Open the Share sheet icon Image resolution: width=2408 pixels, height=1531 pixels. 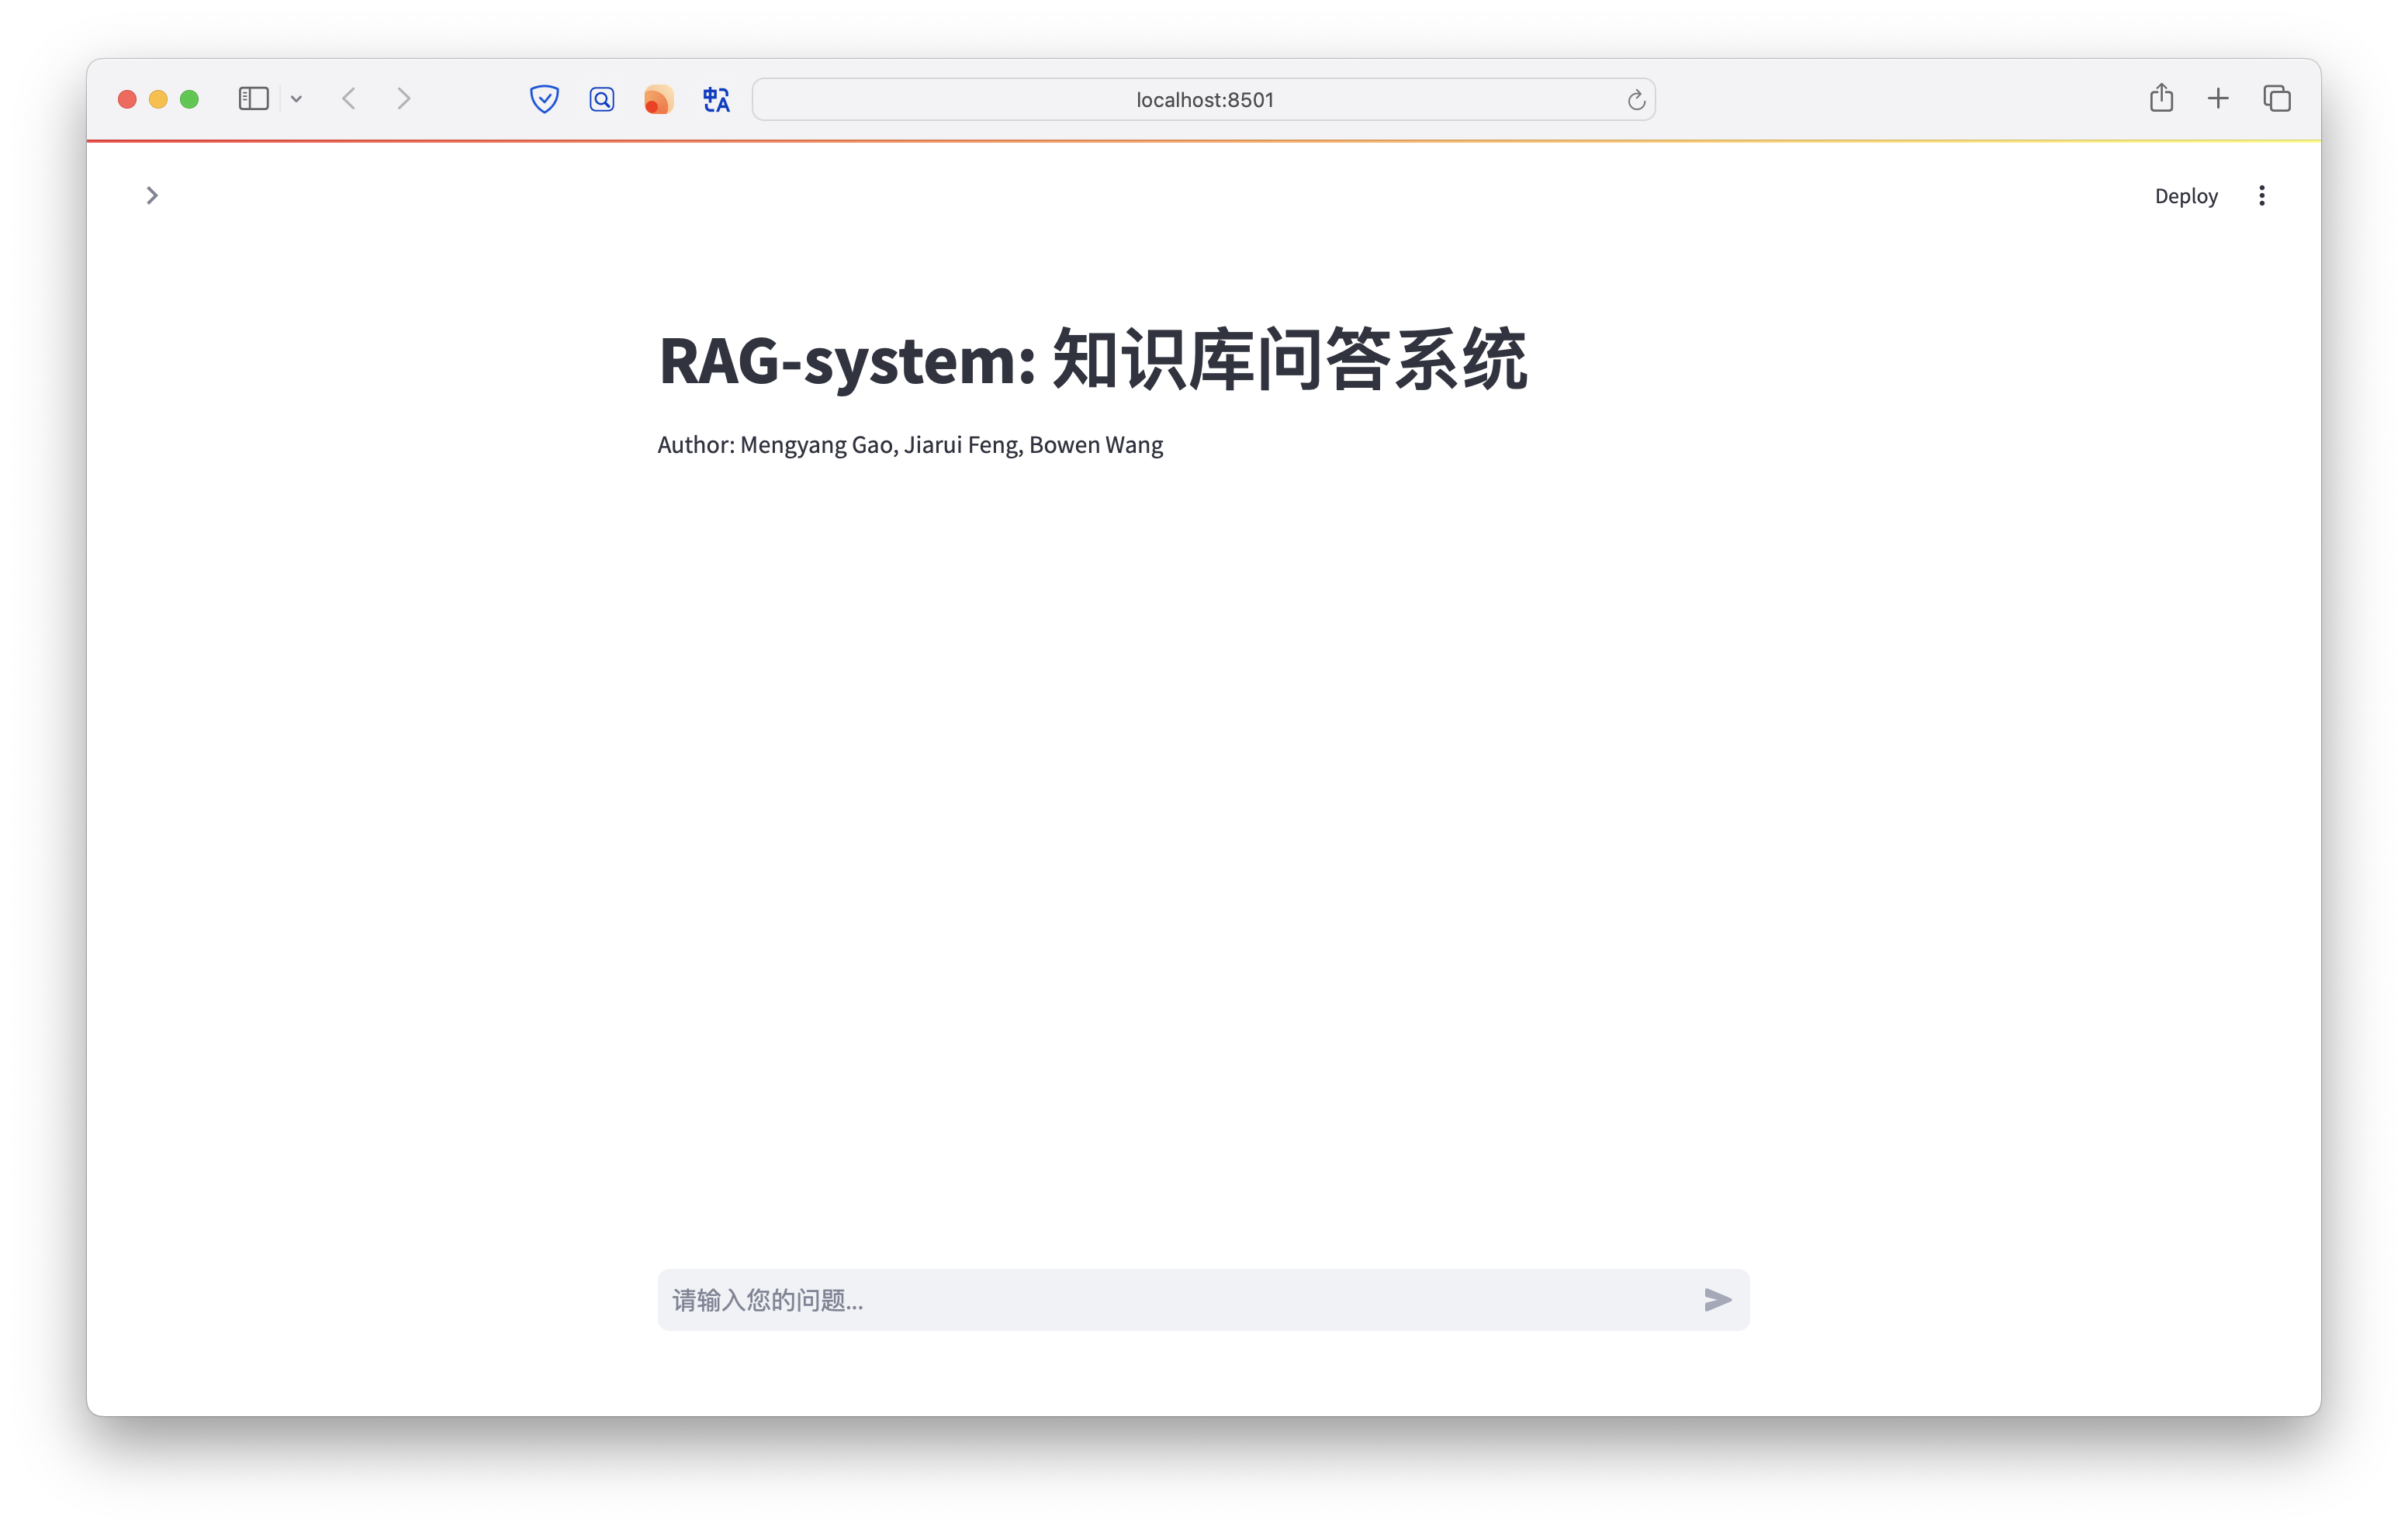tap(2163, 98)
